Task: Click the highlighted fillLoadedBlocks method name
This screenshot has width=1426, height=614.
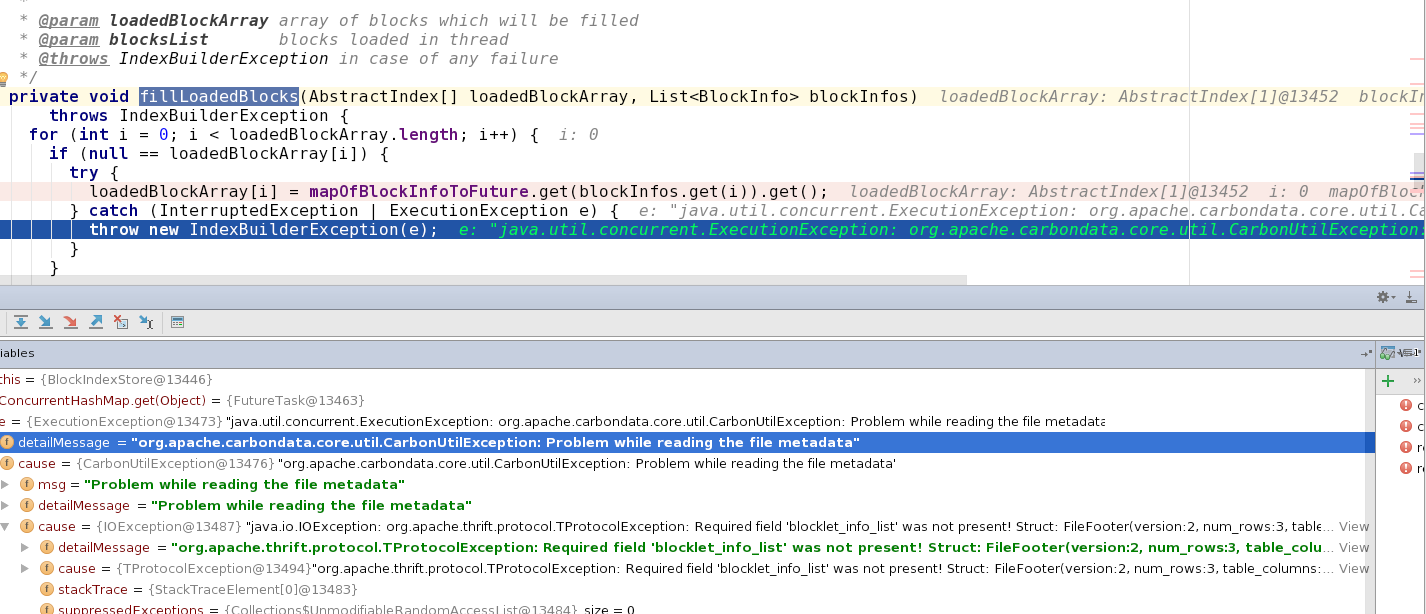Action: [219, 97]
